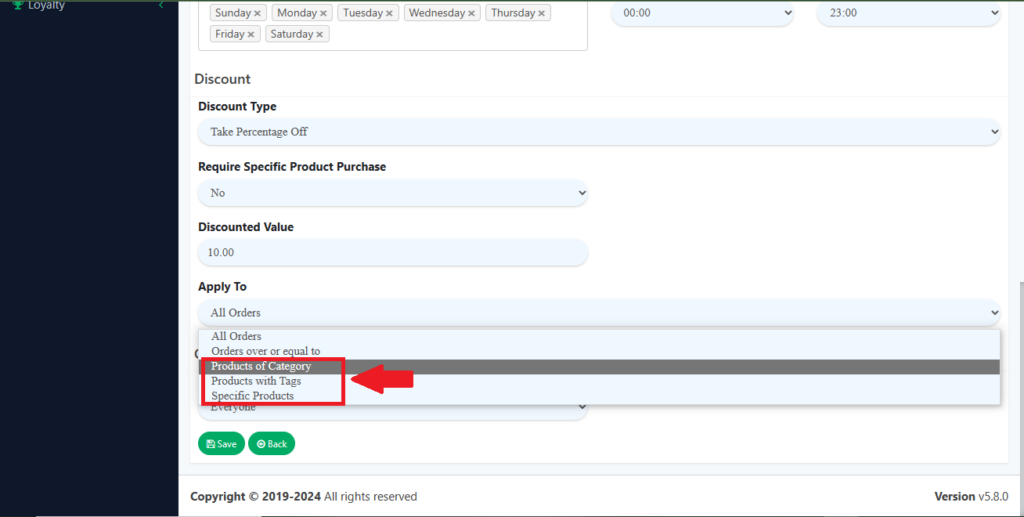Remove the Thursday day tag

tap(542, 14)
